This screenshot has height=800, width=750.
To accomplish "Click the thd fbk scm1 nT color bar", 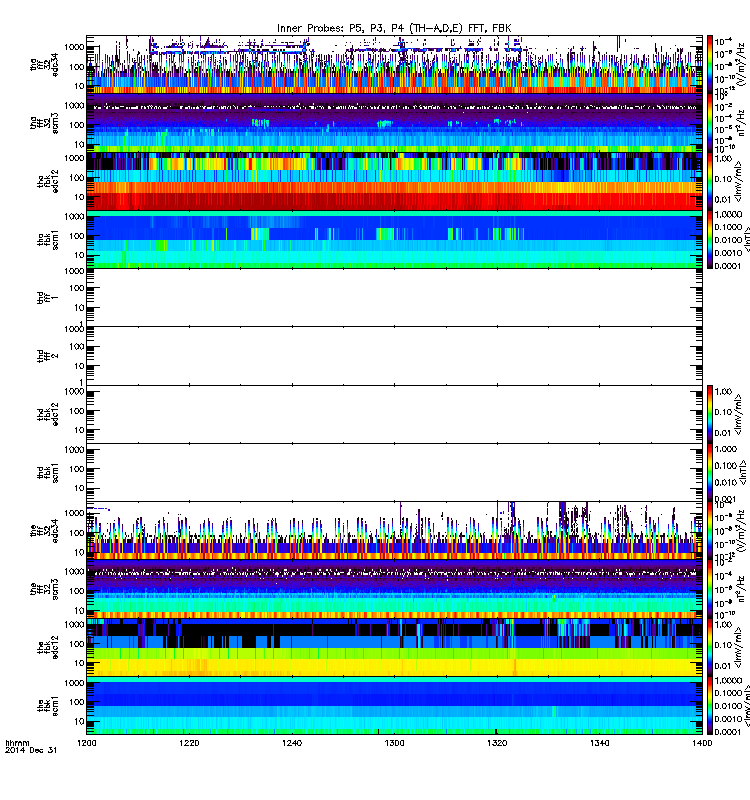I will 710,472.
